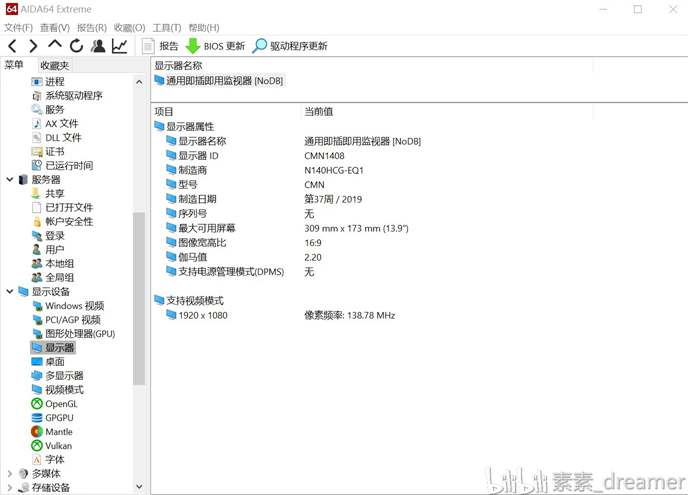Expand the 存储设备 tree node
688x495 pixels.
point(10,488)
